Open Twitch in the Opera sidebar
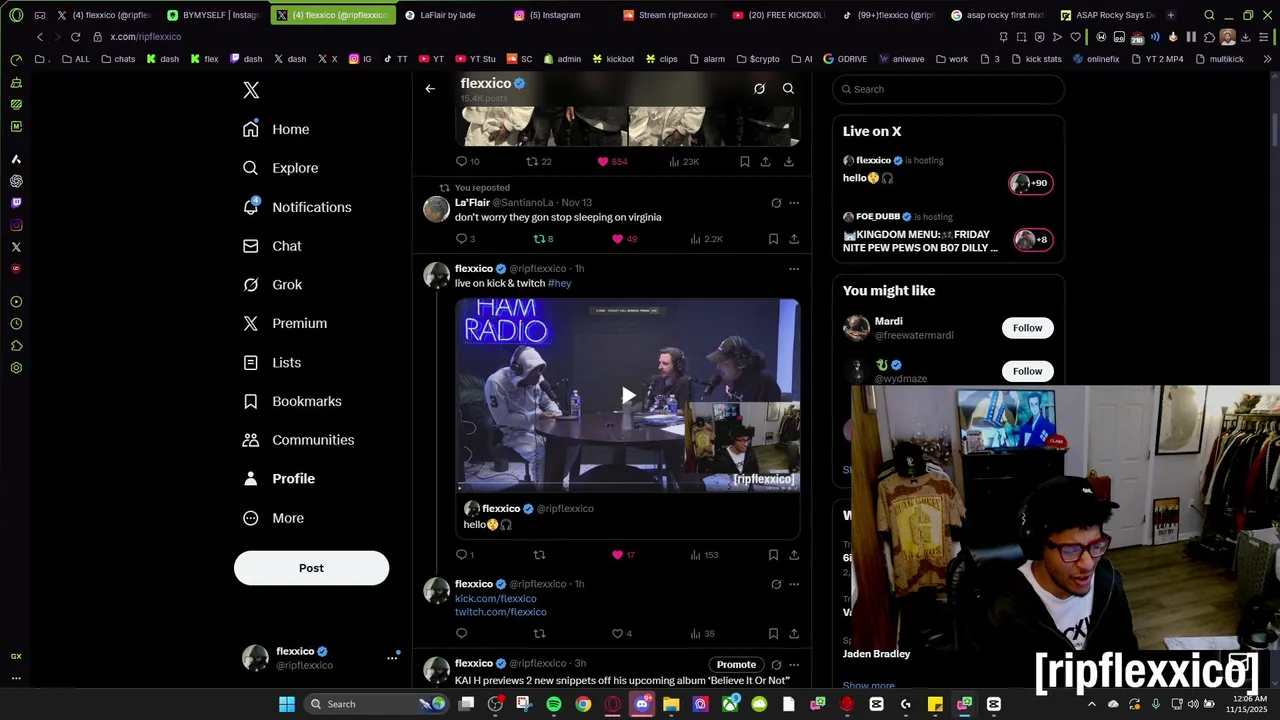 (16, 203)
